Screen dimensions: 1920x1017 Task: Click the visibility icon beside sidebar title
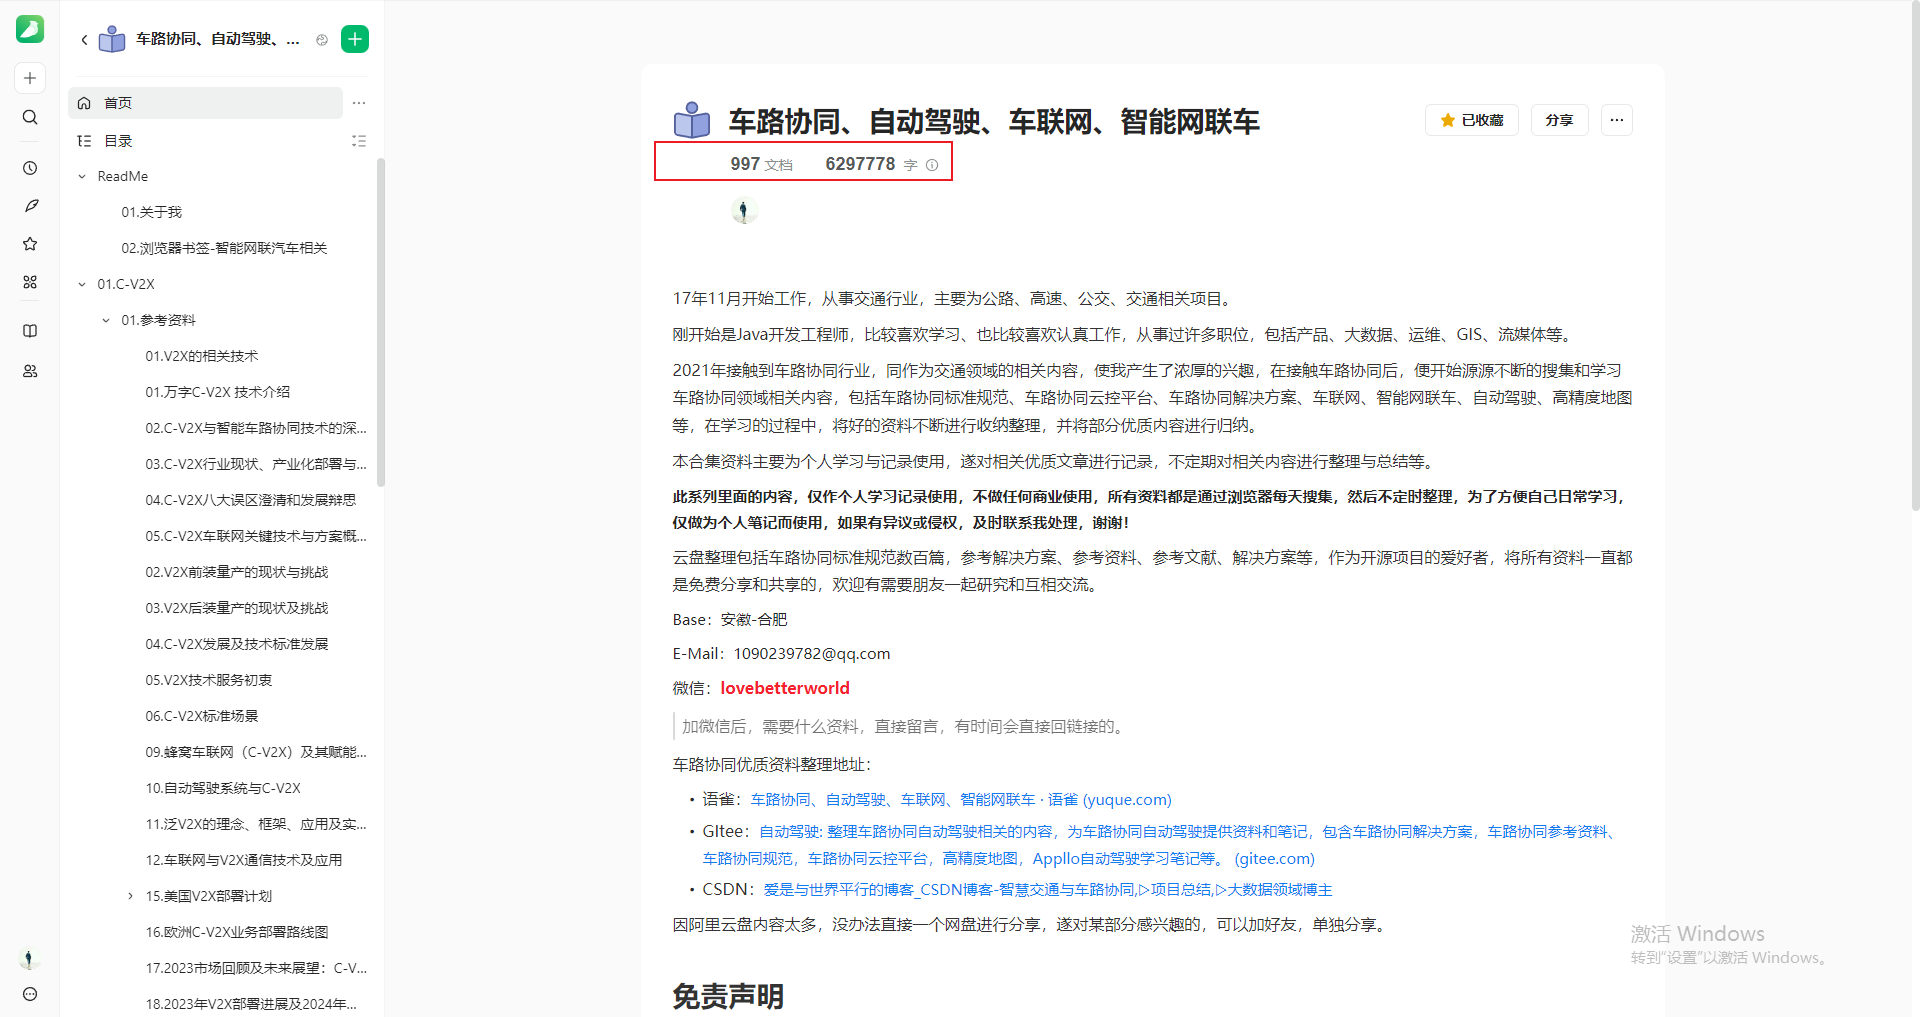pyautogui.click(x=322, y=40)
